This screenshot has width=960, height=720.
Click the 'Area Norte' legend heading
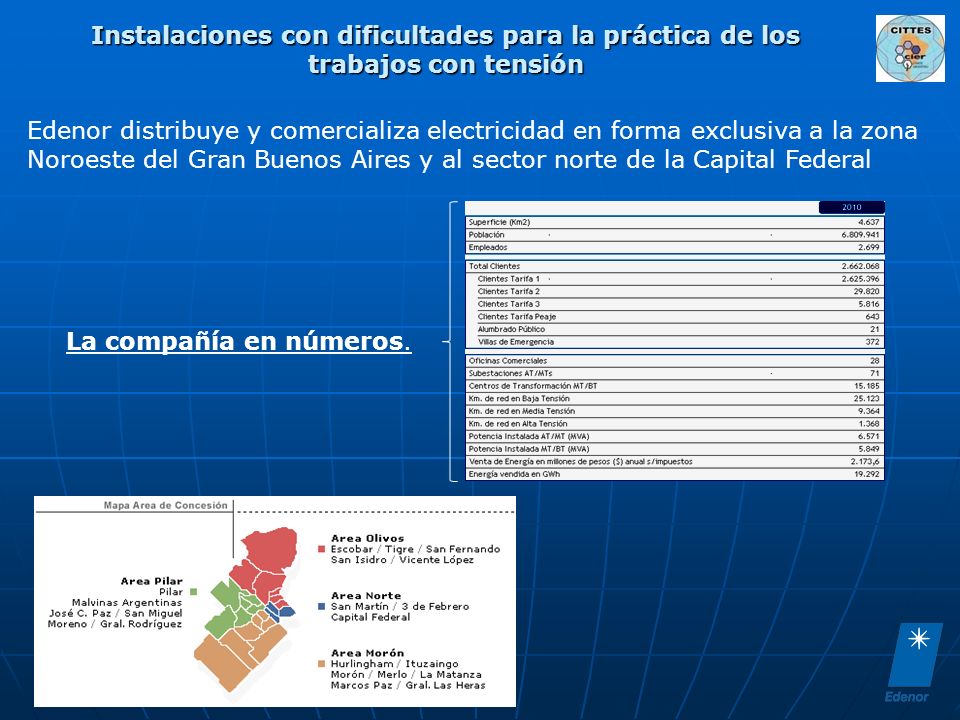366,596
